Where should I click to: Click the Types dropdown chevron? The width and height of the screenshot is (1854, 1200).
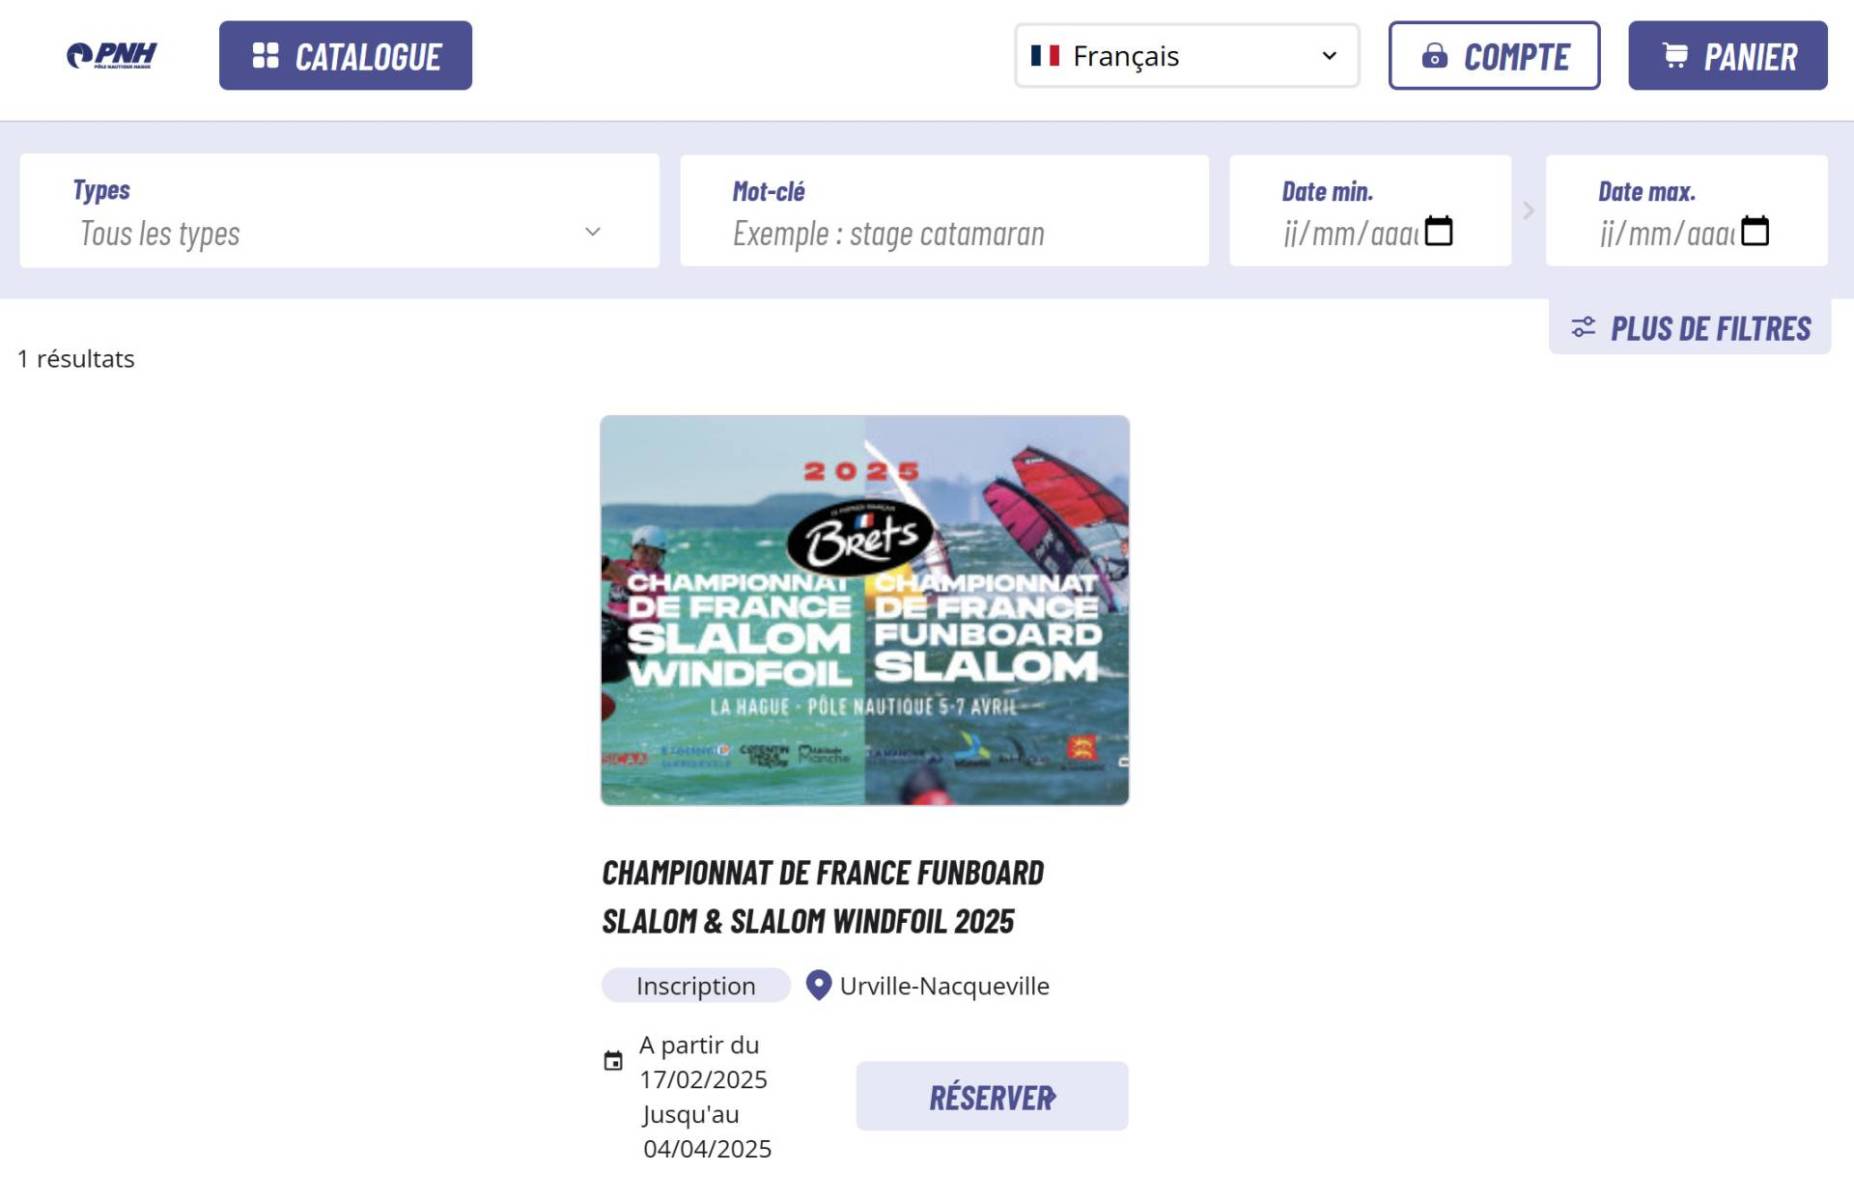point(593,232)
